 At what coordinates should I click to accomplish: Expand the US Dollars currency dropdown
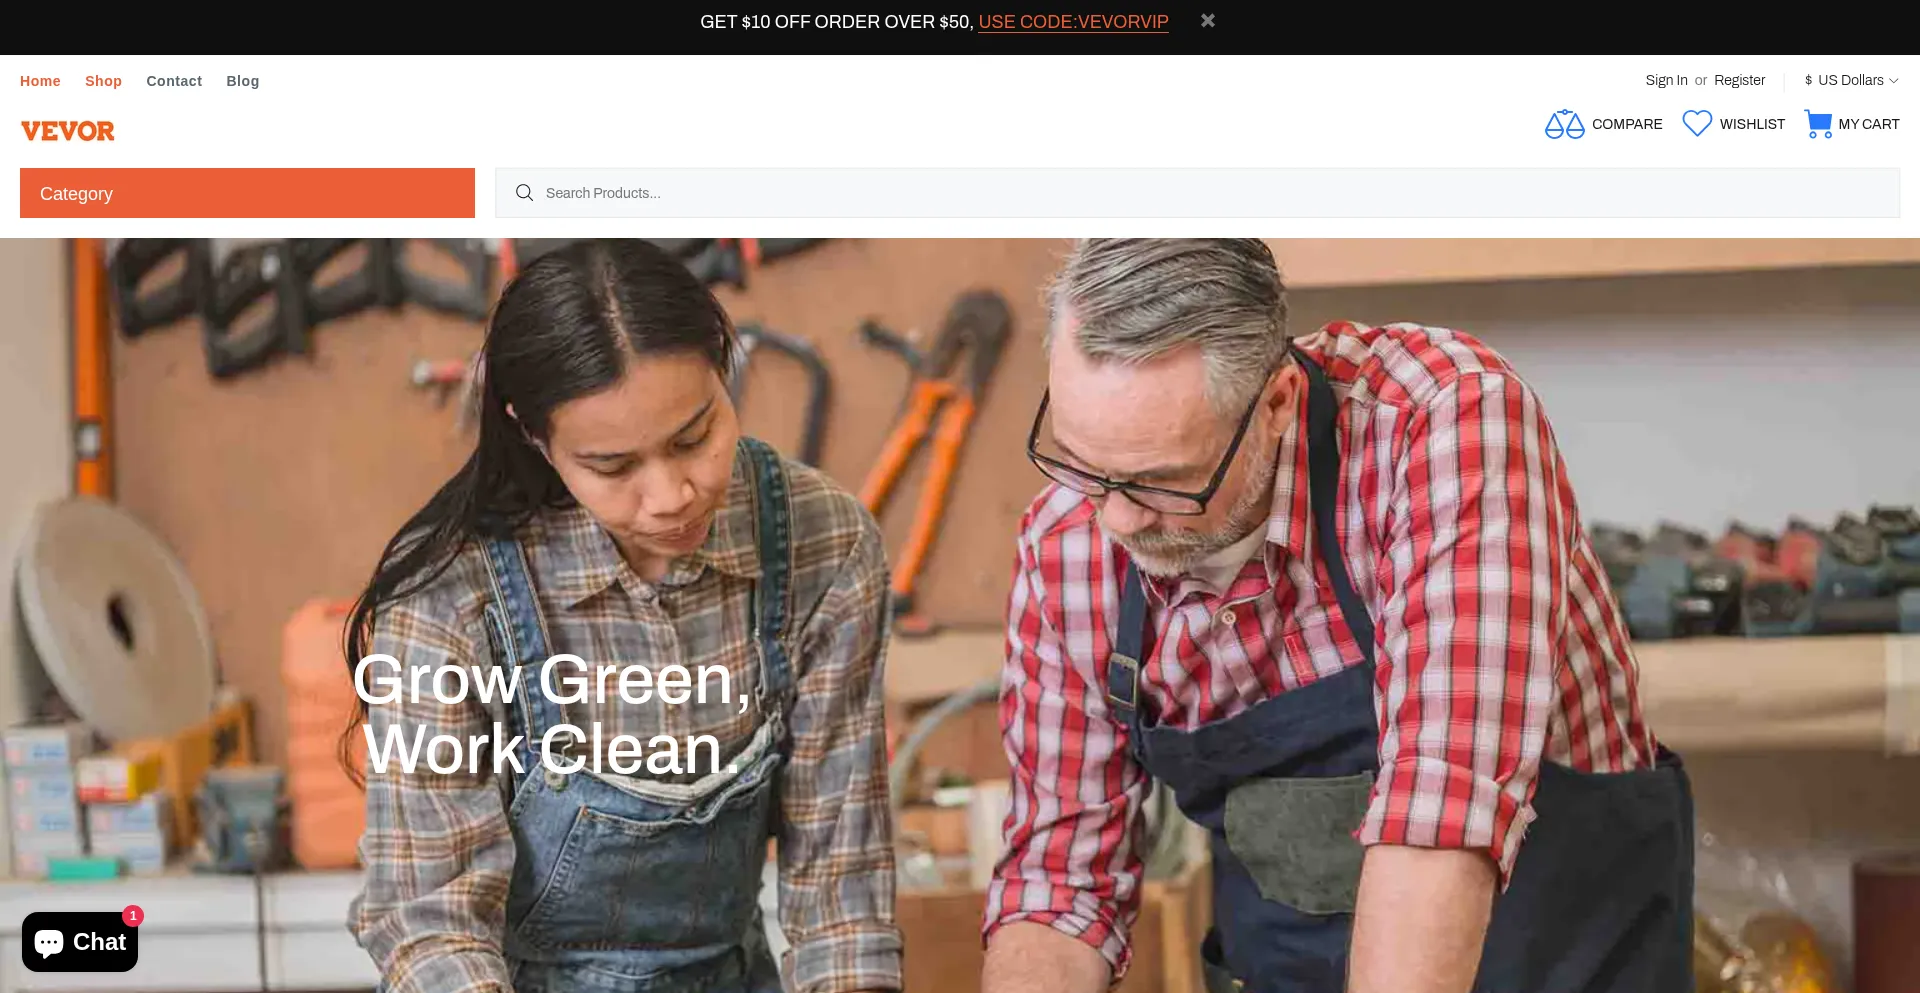tap(1851, 80)
